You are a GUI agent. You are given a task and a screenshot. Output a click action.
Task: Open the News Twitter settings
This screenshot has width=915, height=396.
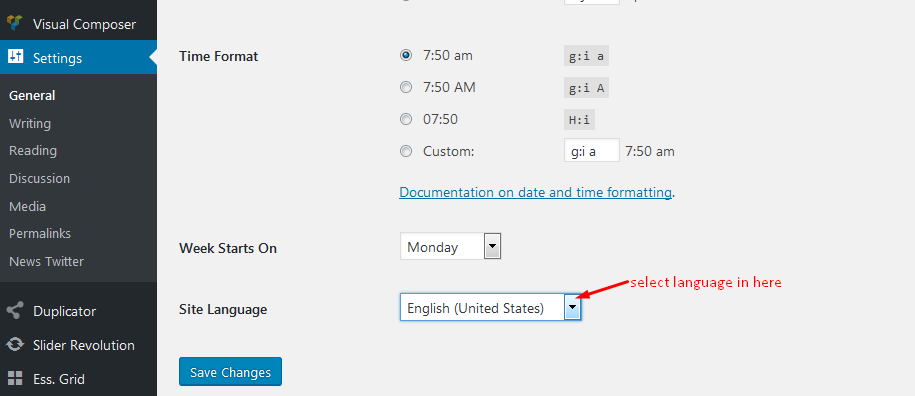coord(46,261)
